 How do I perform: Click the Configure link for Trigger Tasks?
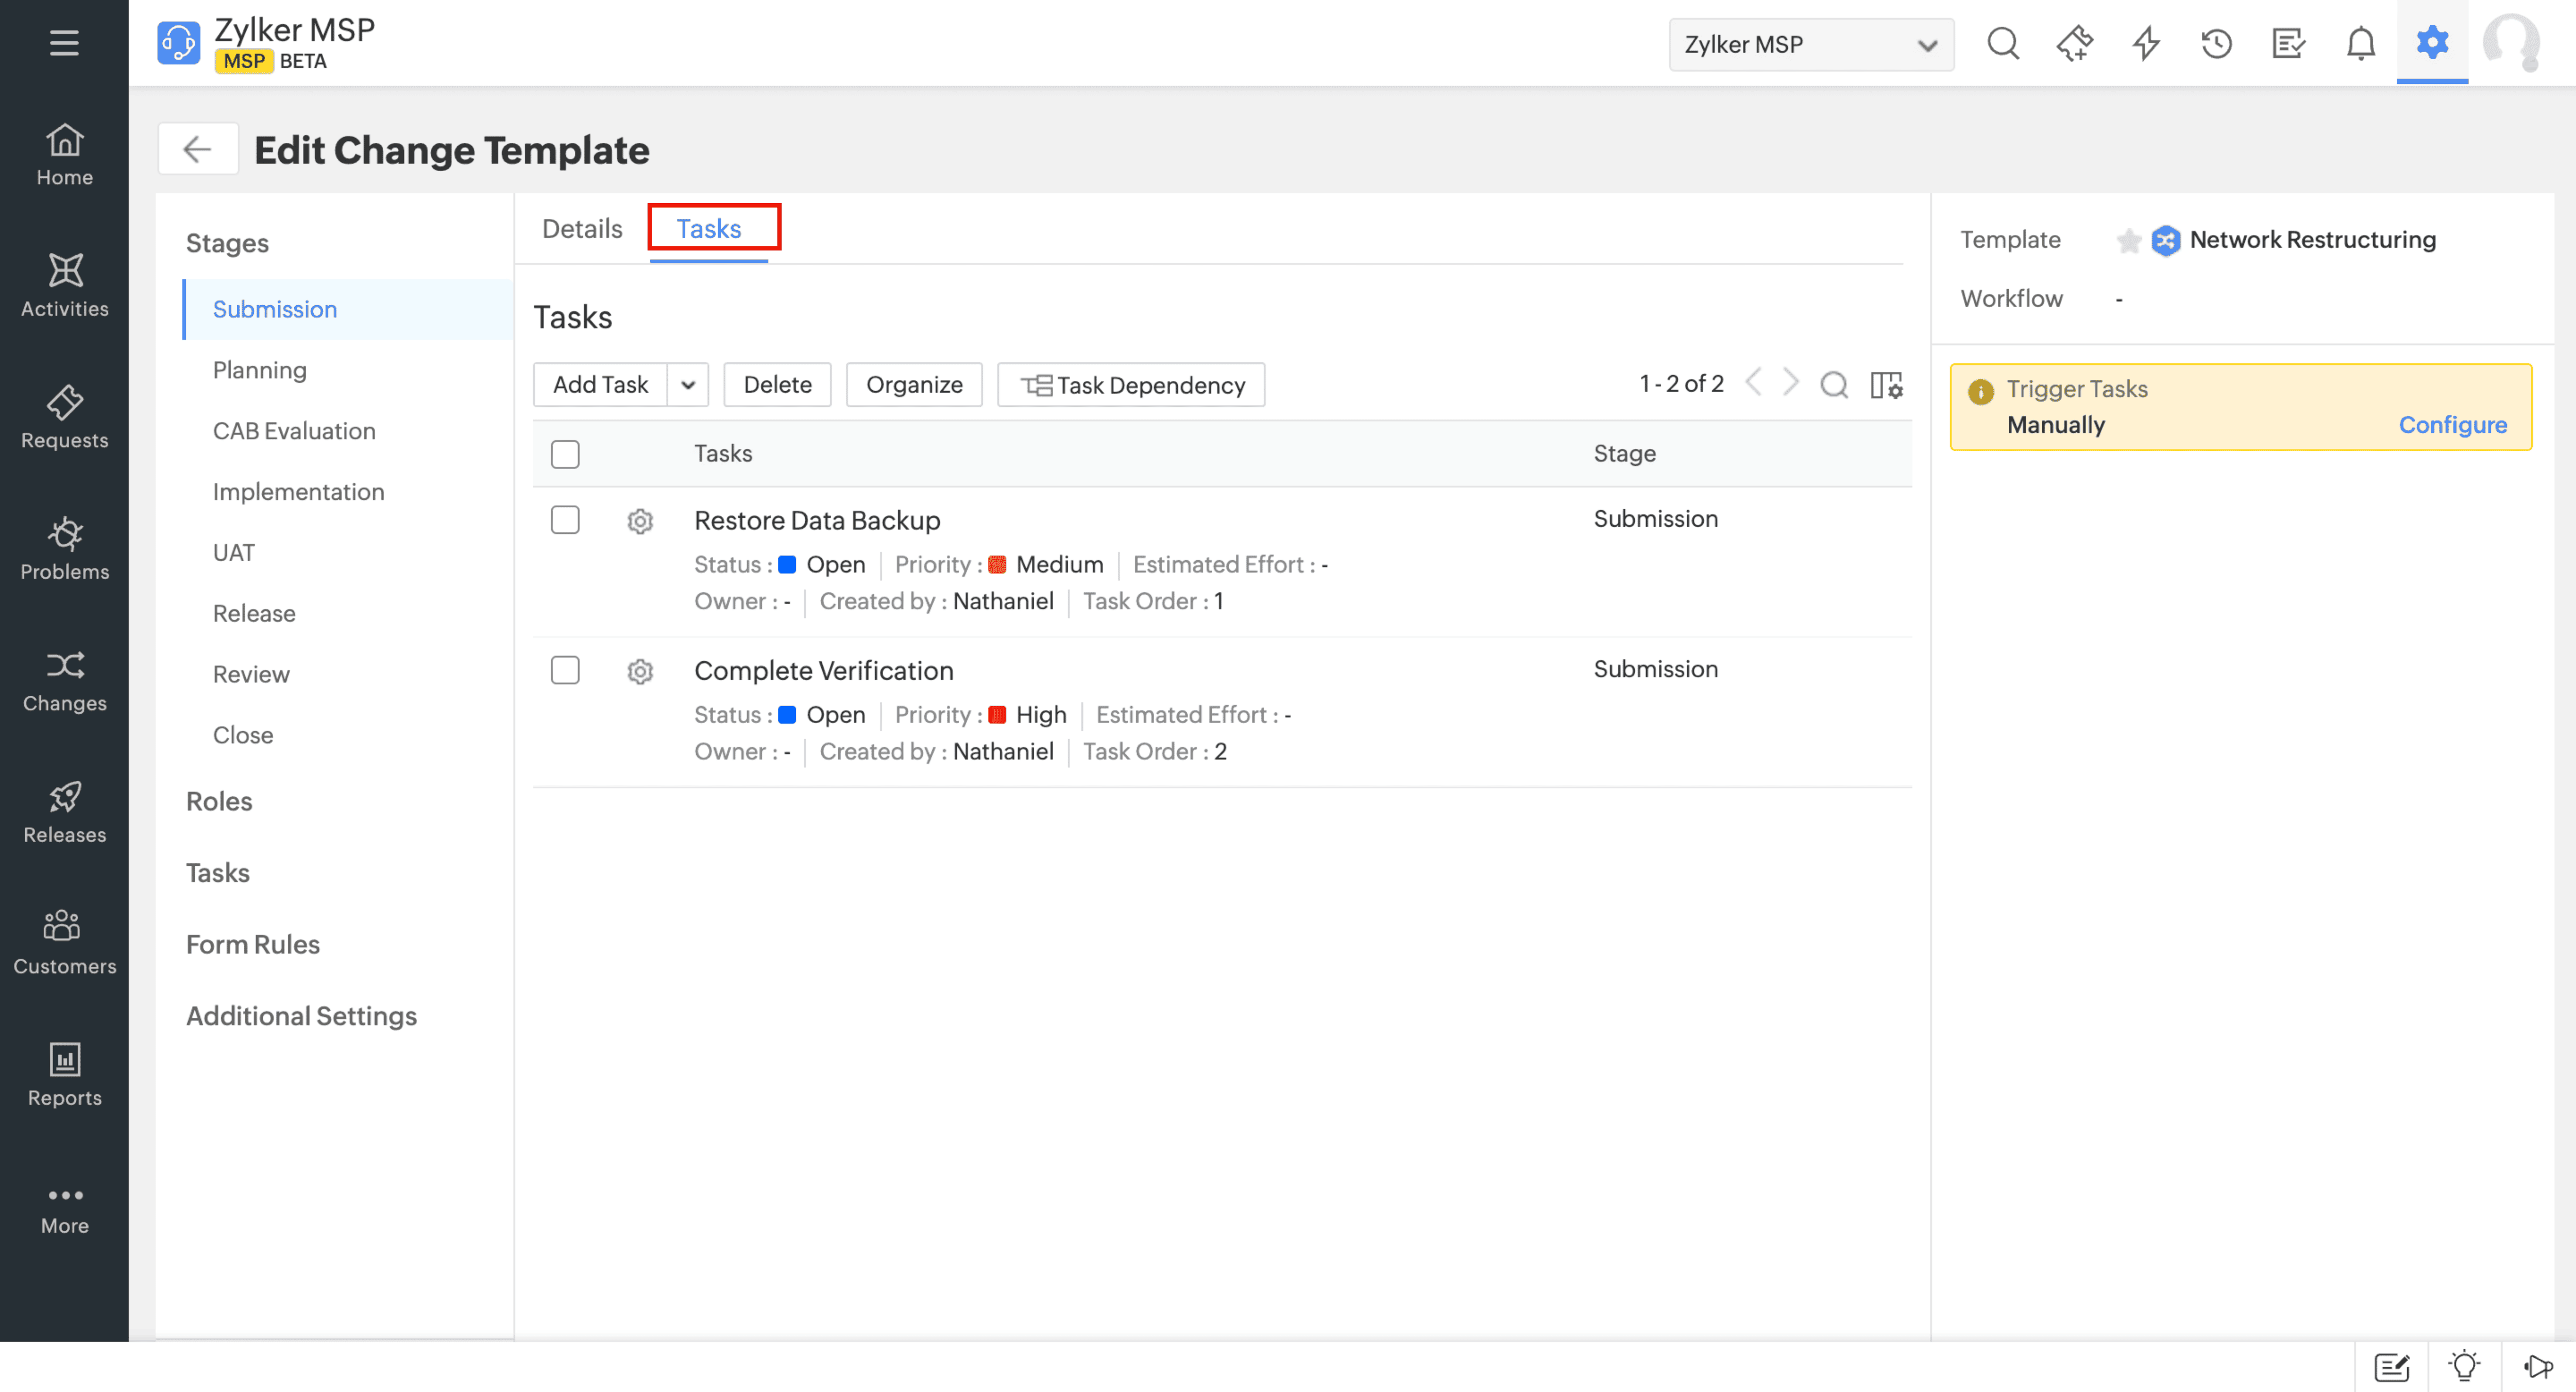[2452, 425]
